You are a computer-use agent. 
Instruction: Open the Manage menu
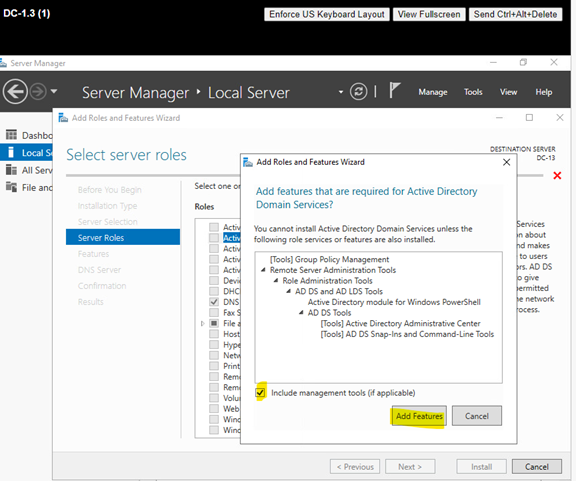(x=433, y=92)
